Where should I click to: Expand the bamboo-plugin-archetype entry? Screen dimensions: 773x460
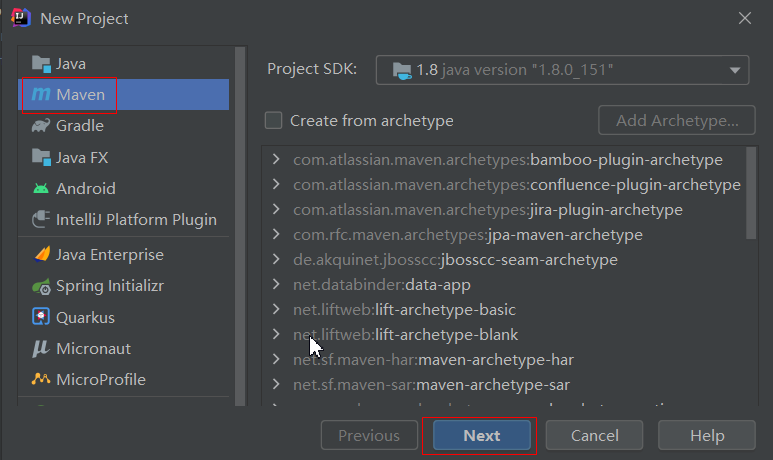pos(276,159)
